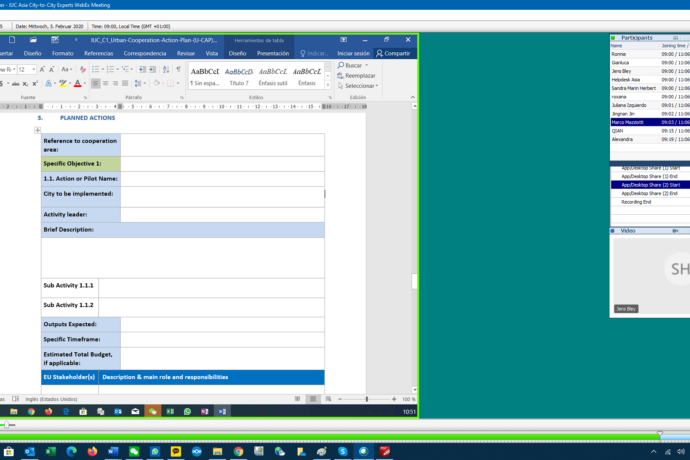Viewport: 690px width, 460px height.
Task: Select App/Desktop Share (2) Start event
Action: tap(648, 184)
